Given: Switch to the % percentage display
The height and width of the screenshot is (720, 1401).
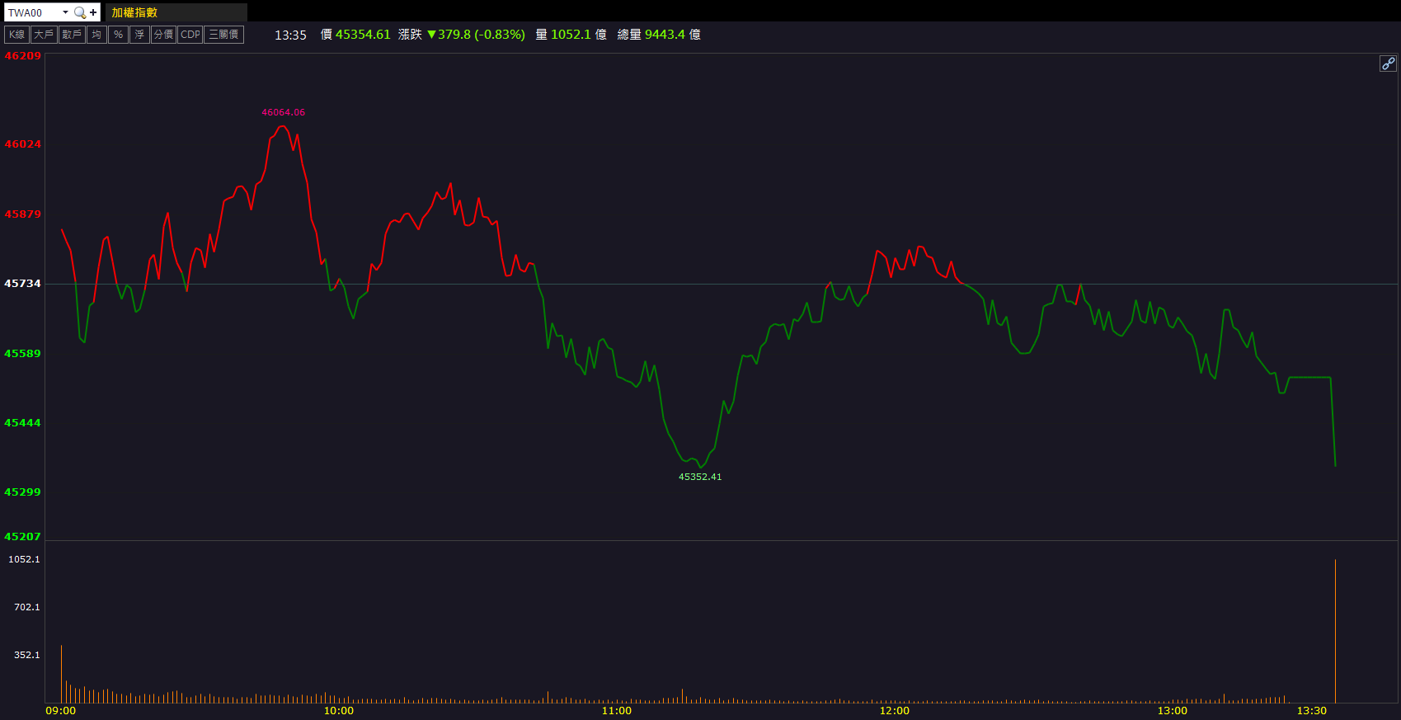Looking at the screenshot, I should click(x=118, y=35).
